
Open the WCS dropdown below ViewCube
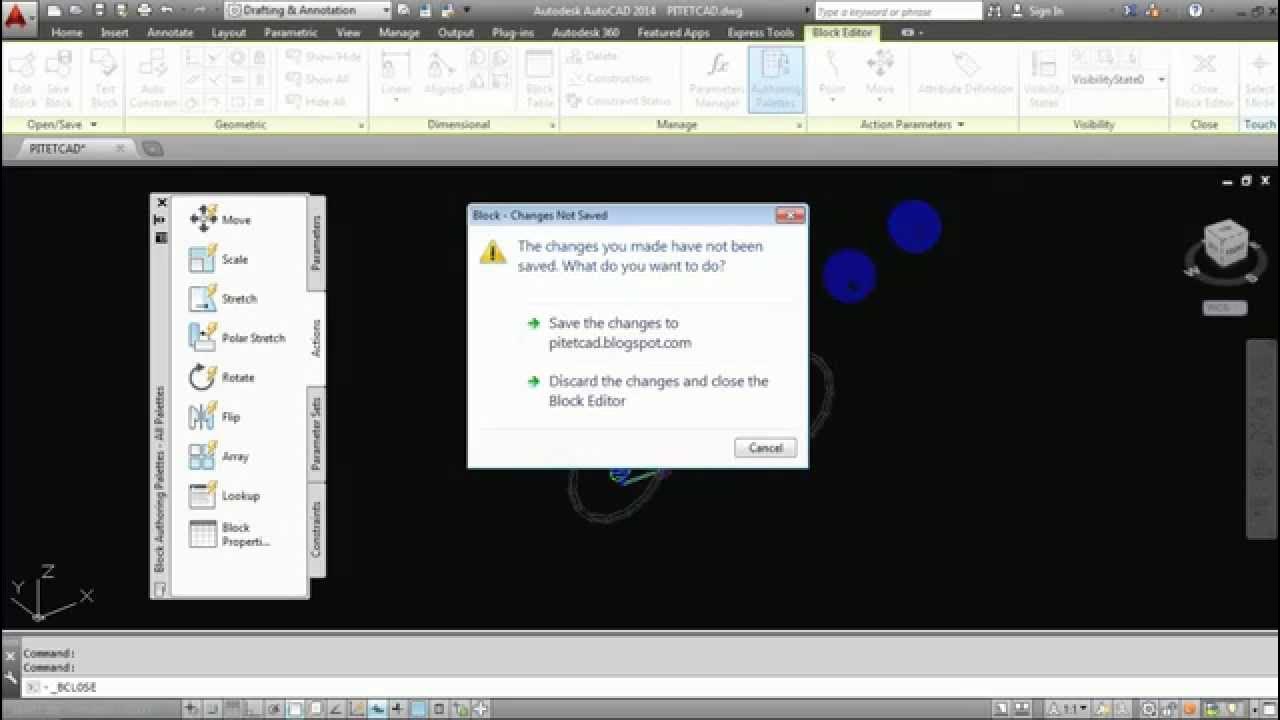tap(1225, 308)
